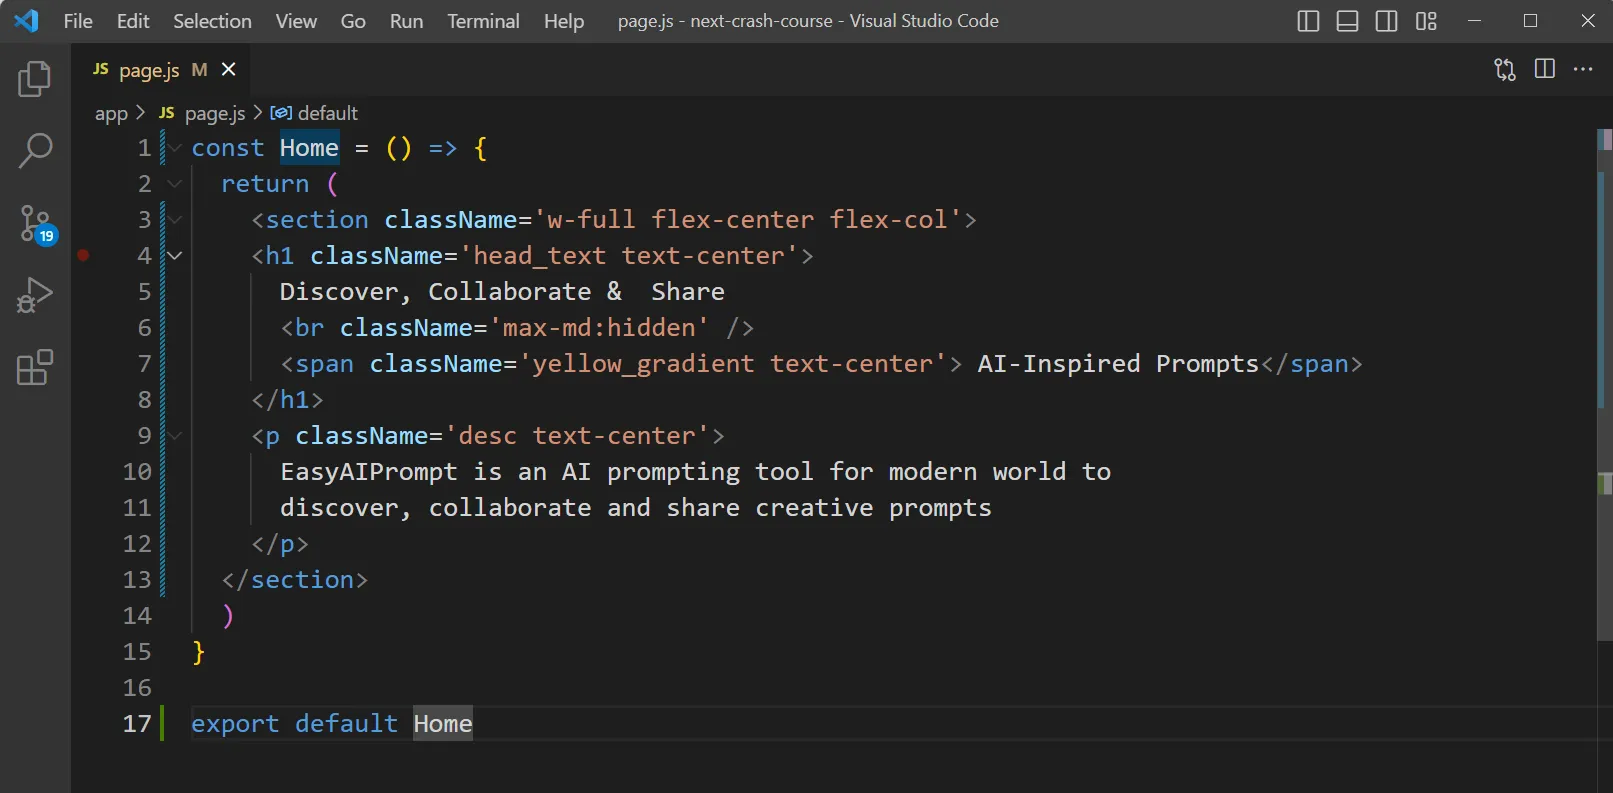Click the 'head_text text-center' string

tap(629, 256)
